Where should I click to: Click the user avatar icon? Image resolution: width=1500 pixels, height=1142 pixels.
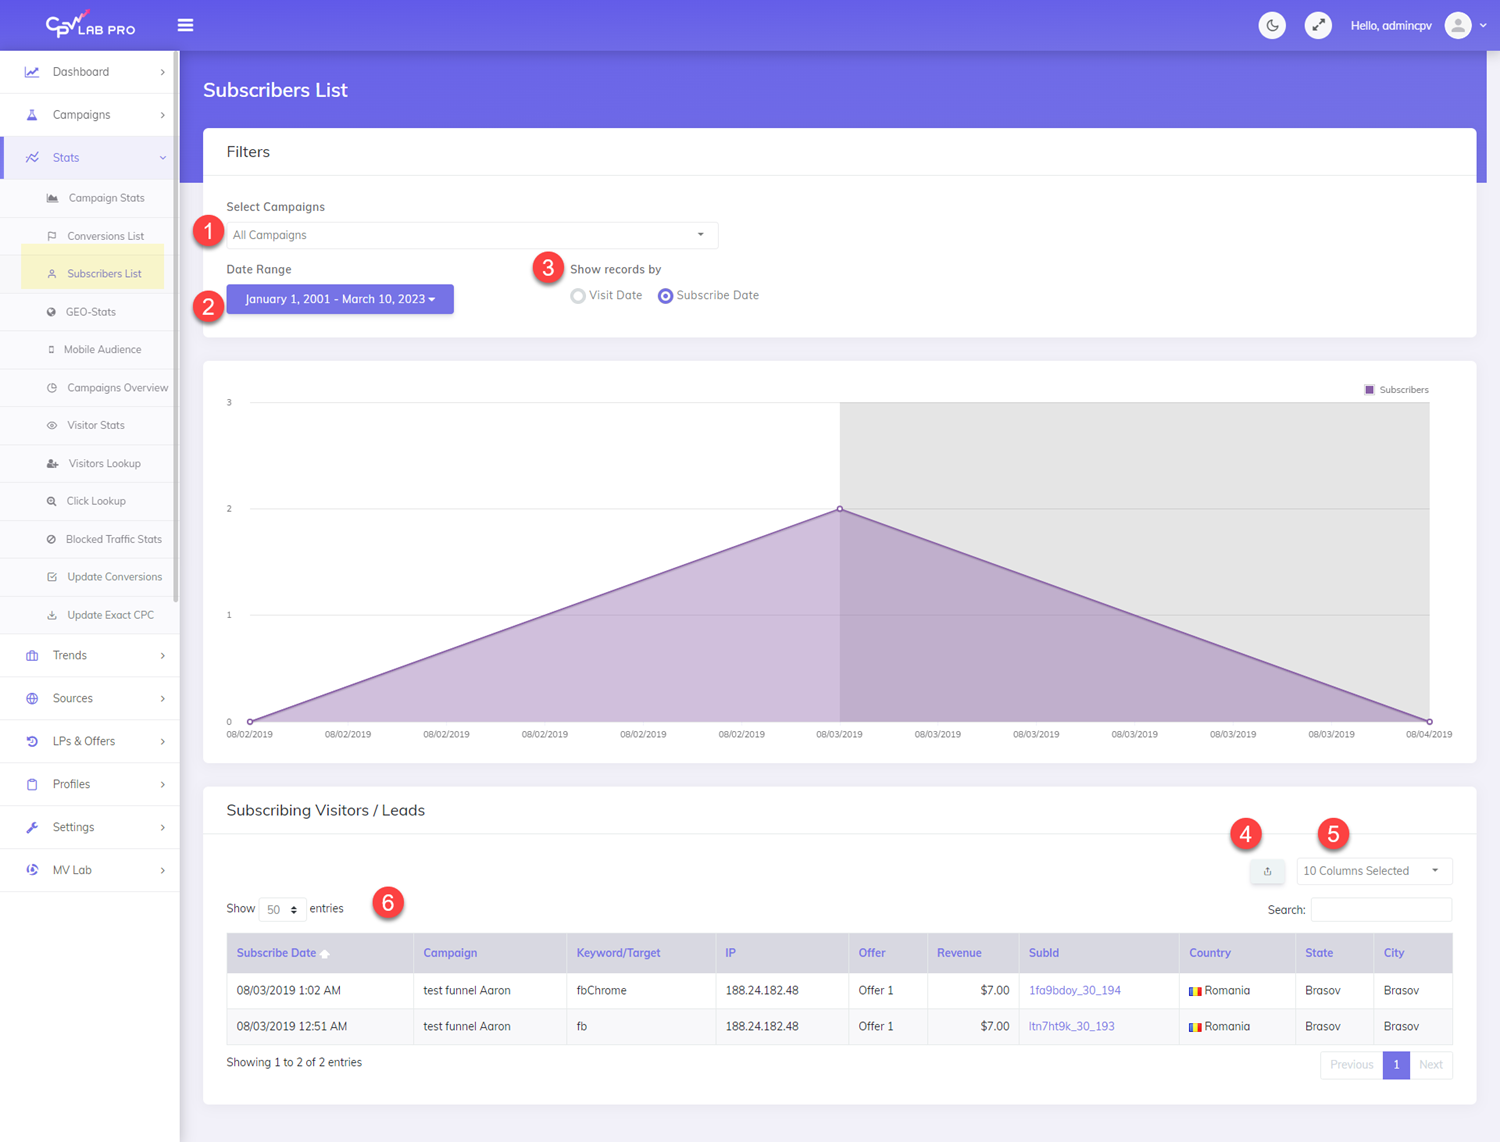(1458, 26)
